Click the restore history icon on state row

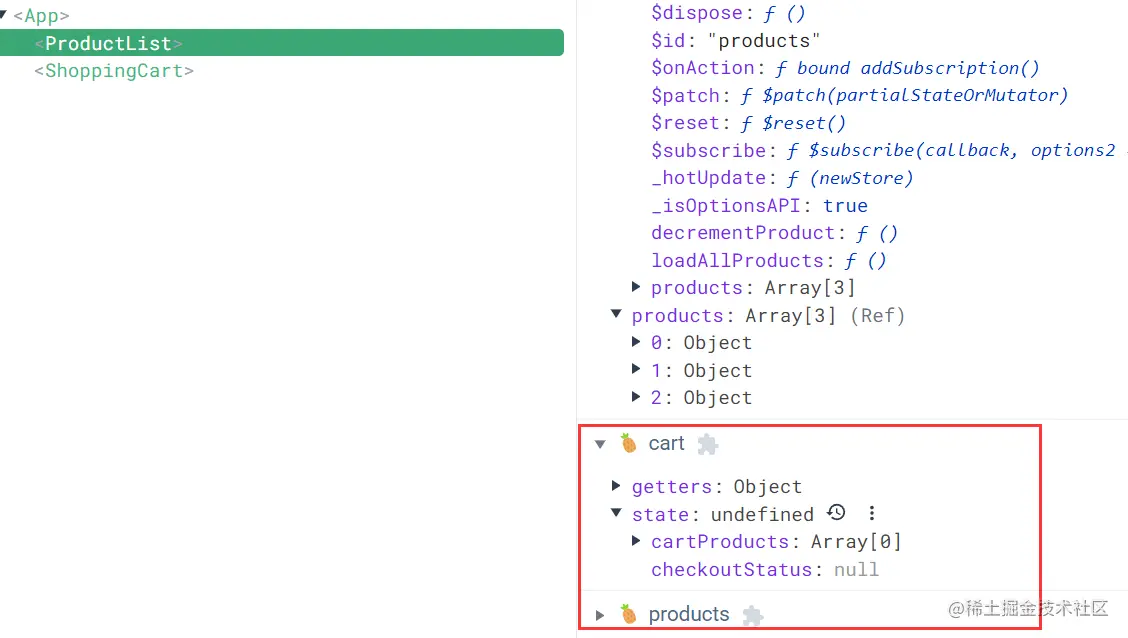pos(837,513)
